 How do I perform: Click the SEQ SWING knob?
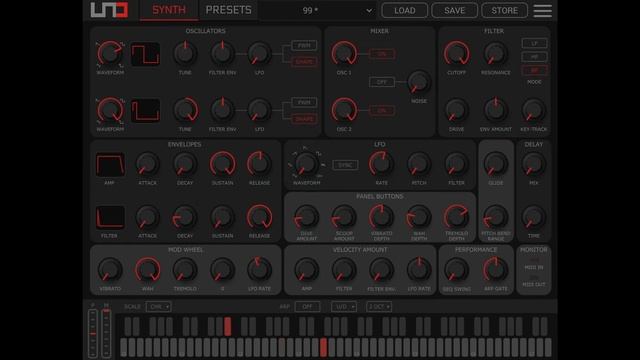point(456,269)
